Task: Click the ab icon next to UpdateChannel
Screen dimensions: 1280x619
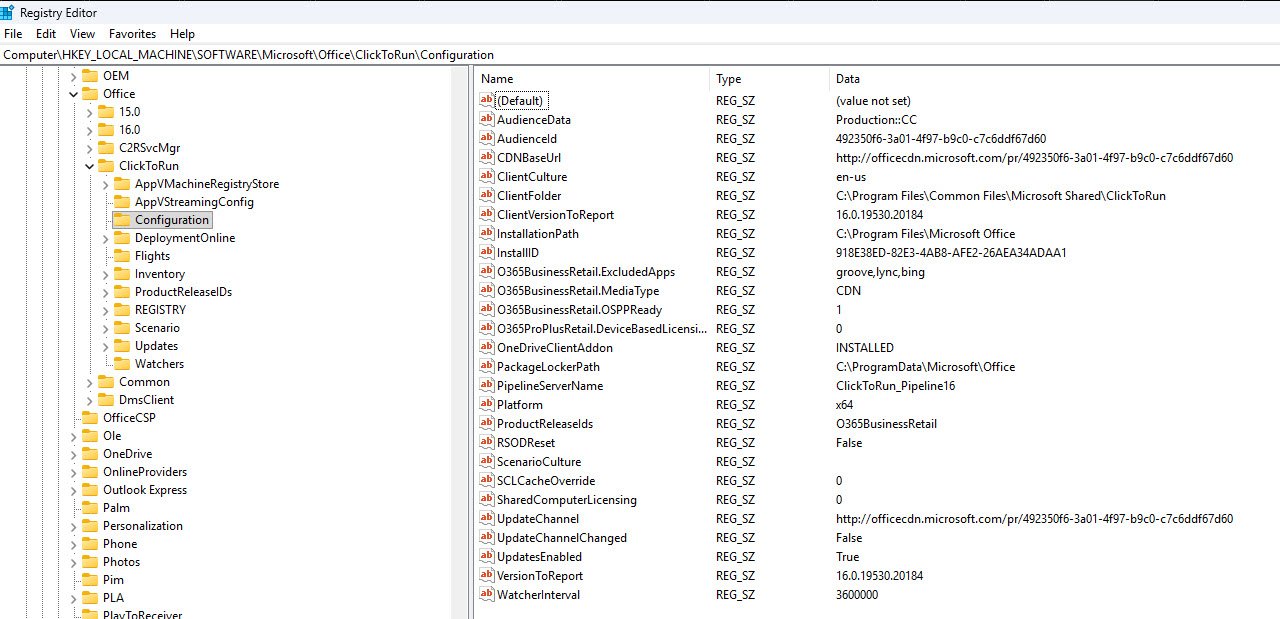Action: [x=487, y=519]
